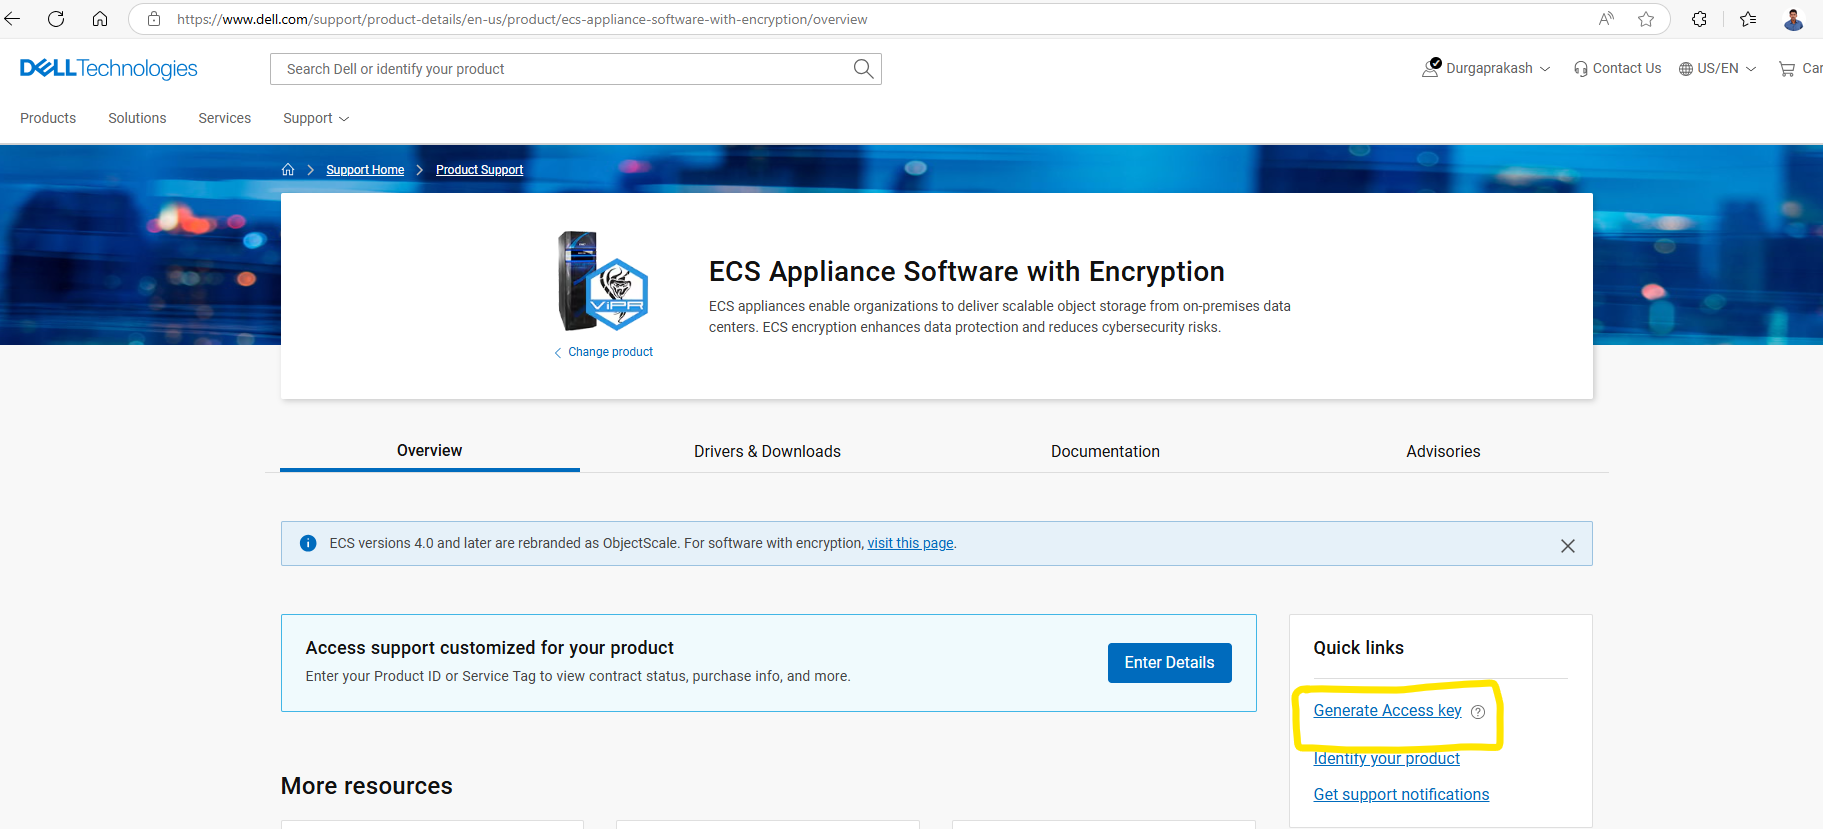Open the US/EN language selector
The image size is (1823, 829).
1717,69
